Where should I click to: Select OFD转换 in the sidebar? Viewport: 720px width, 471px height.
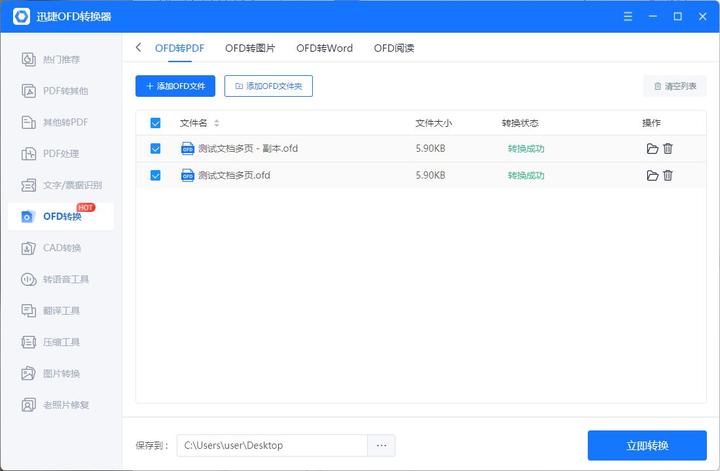[61, 216]
